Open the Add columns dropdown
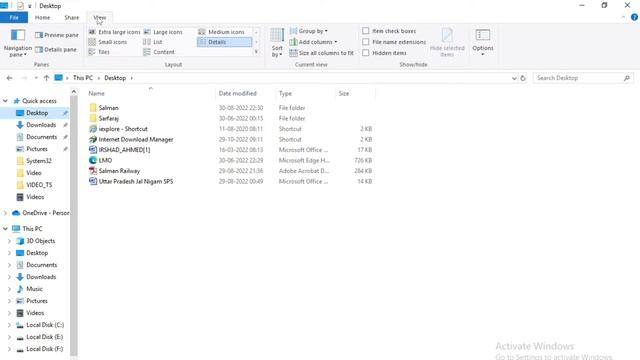Screen dimensions: 640x360 point(313,42)
